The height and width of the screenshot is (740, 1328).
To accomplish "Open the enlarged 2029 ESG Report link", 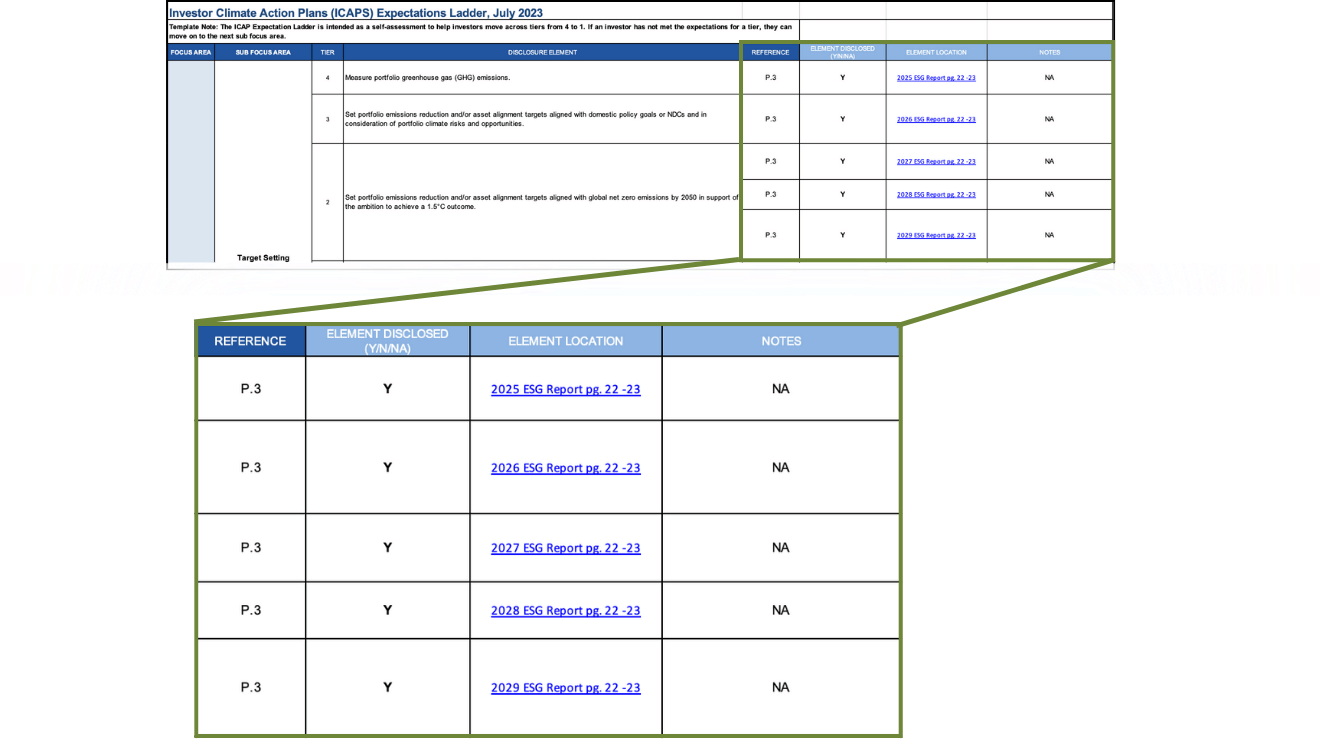I will pyautogui.click(x=565, y=687).
